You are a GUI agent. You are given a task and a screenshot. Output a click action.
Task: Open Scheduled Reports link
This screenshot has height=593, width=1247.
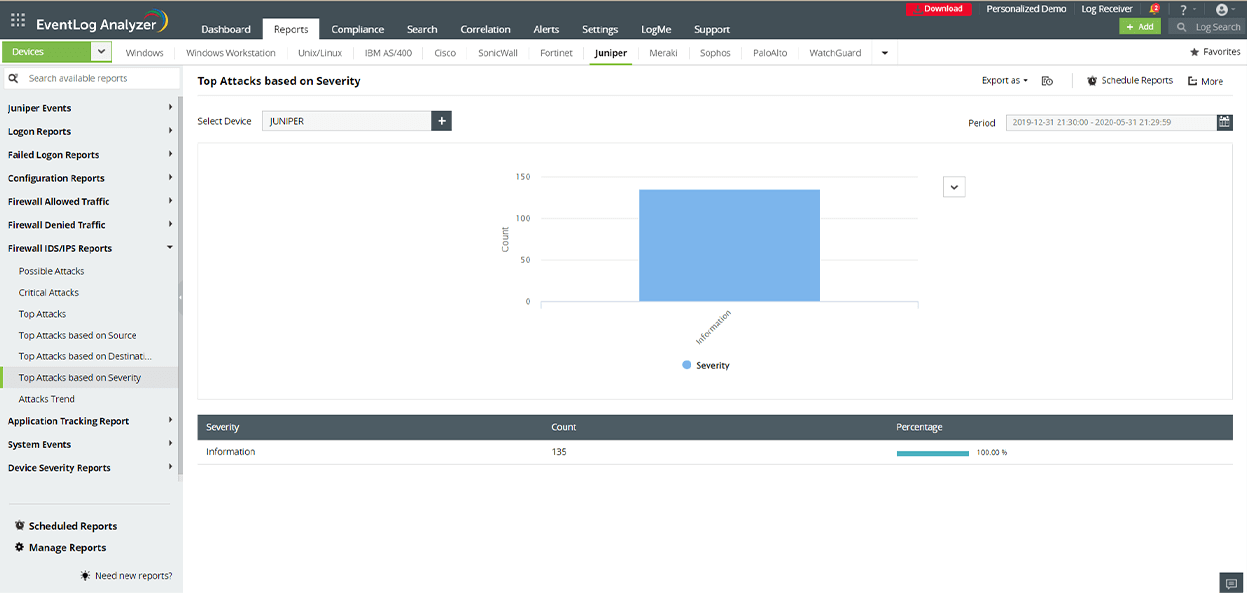[66, 526]
